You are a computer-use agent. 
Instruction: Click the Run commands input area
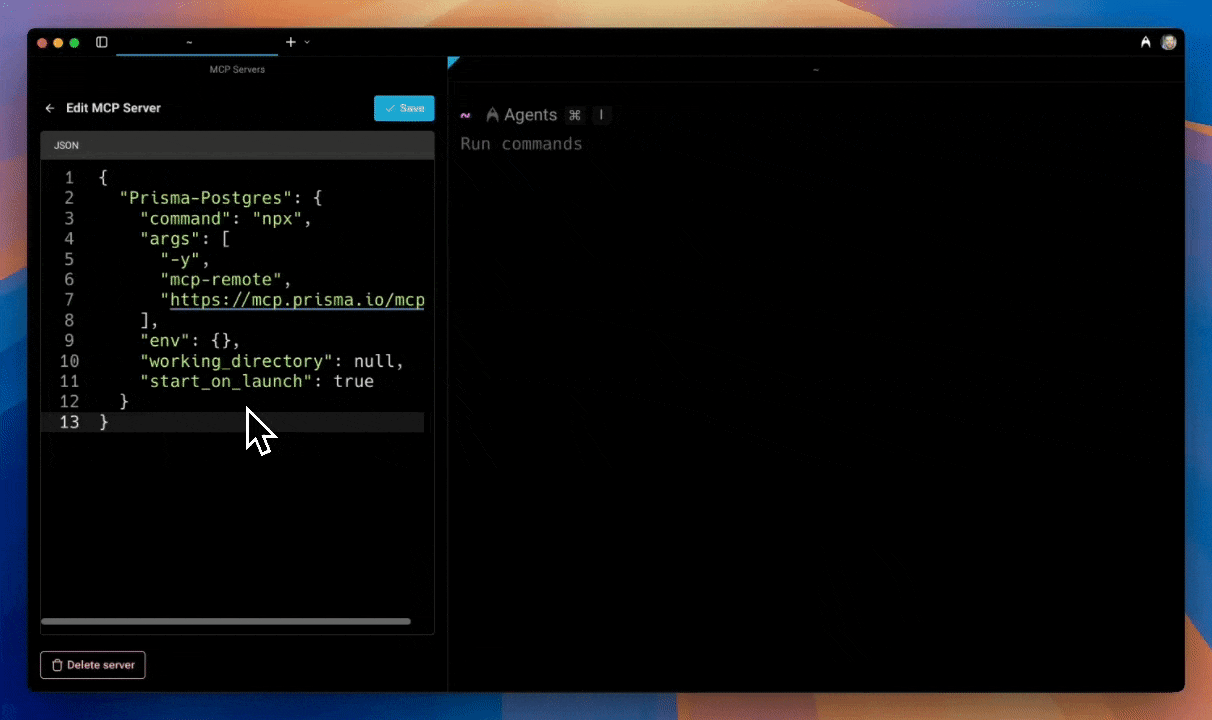click(x=521, y=144)
